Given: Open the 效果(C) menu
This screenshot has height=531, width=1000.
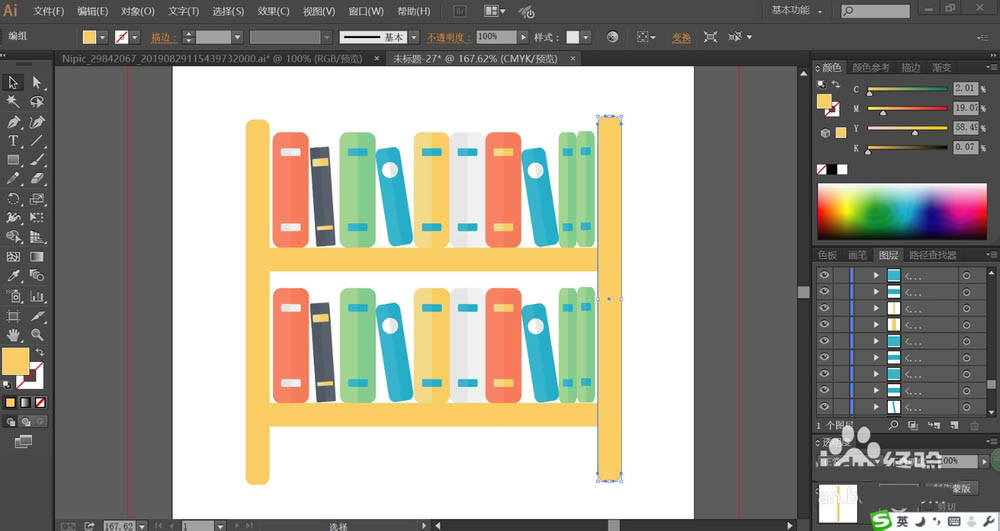Looking at the screenshot, I should (x=273, y=11).
